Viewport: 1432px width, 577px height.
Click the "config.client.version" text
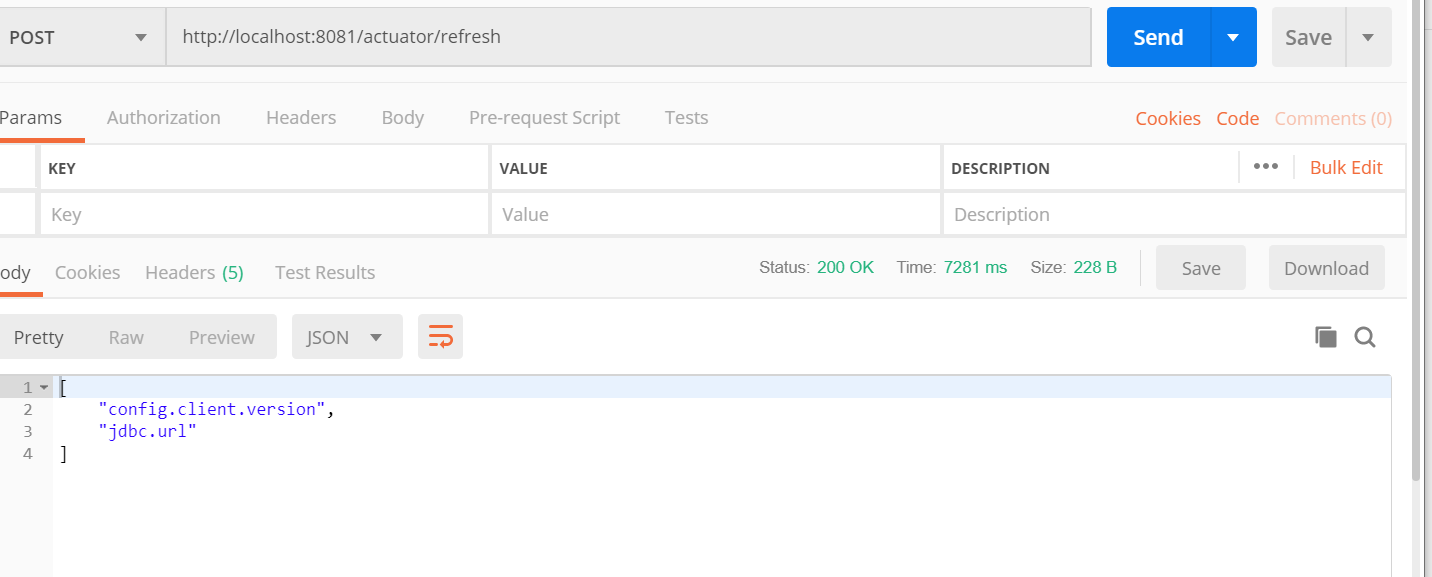(x=212, y=409)
